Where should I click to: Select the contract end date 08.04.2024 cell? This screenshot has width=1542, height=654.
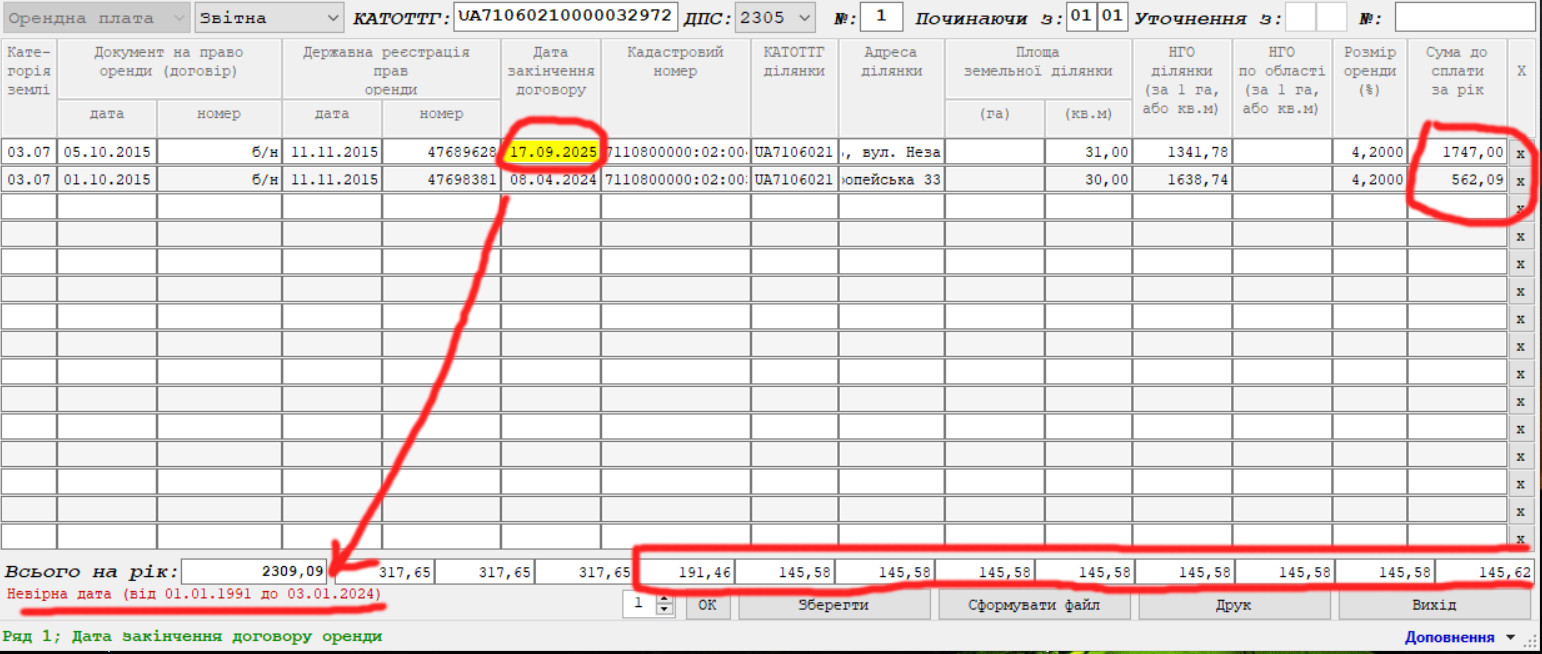pyautogui.click(x=551, y=180)
